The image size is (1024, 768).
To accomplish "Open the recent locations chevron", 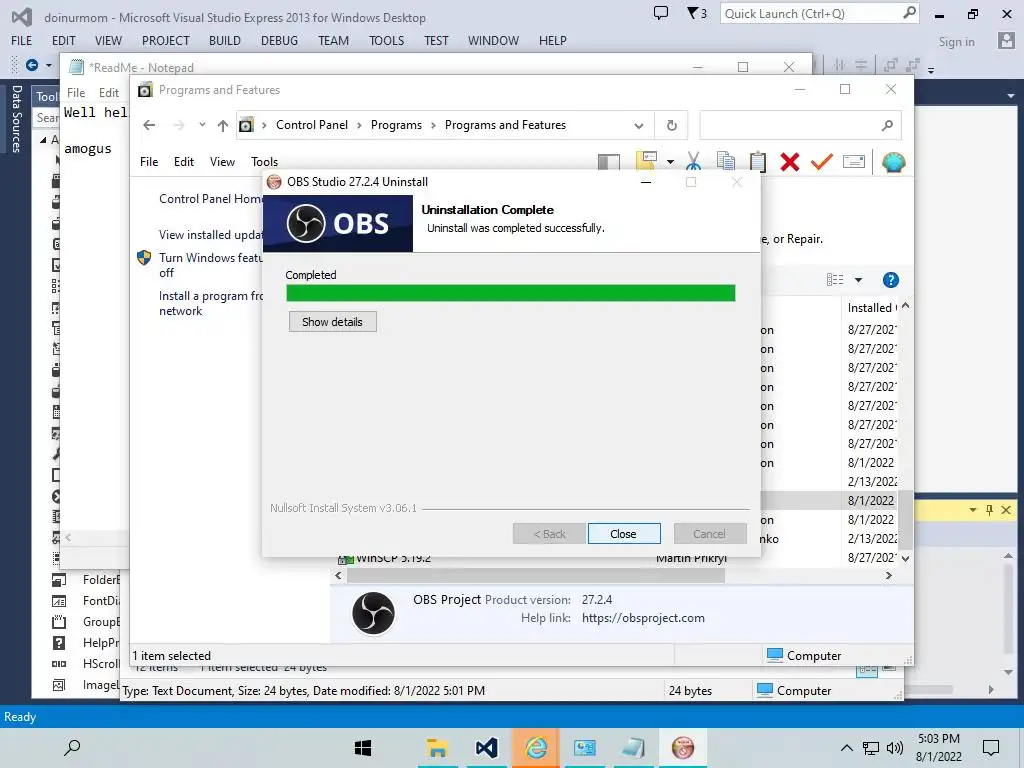I will click(202, 125).
